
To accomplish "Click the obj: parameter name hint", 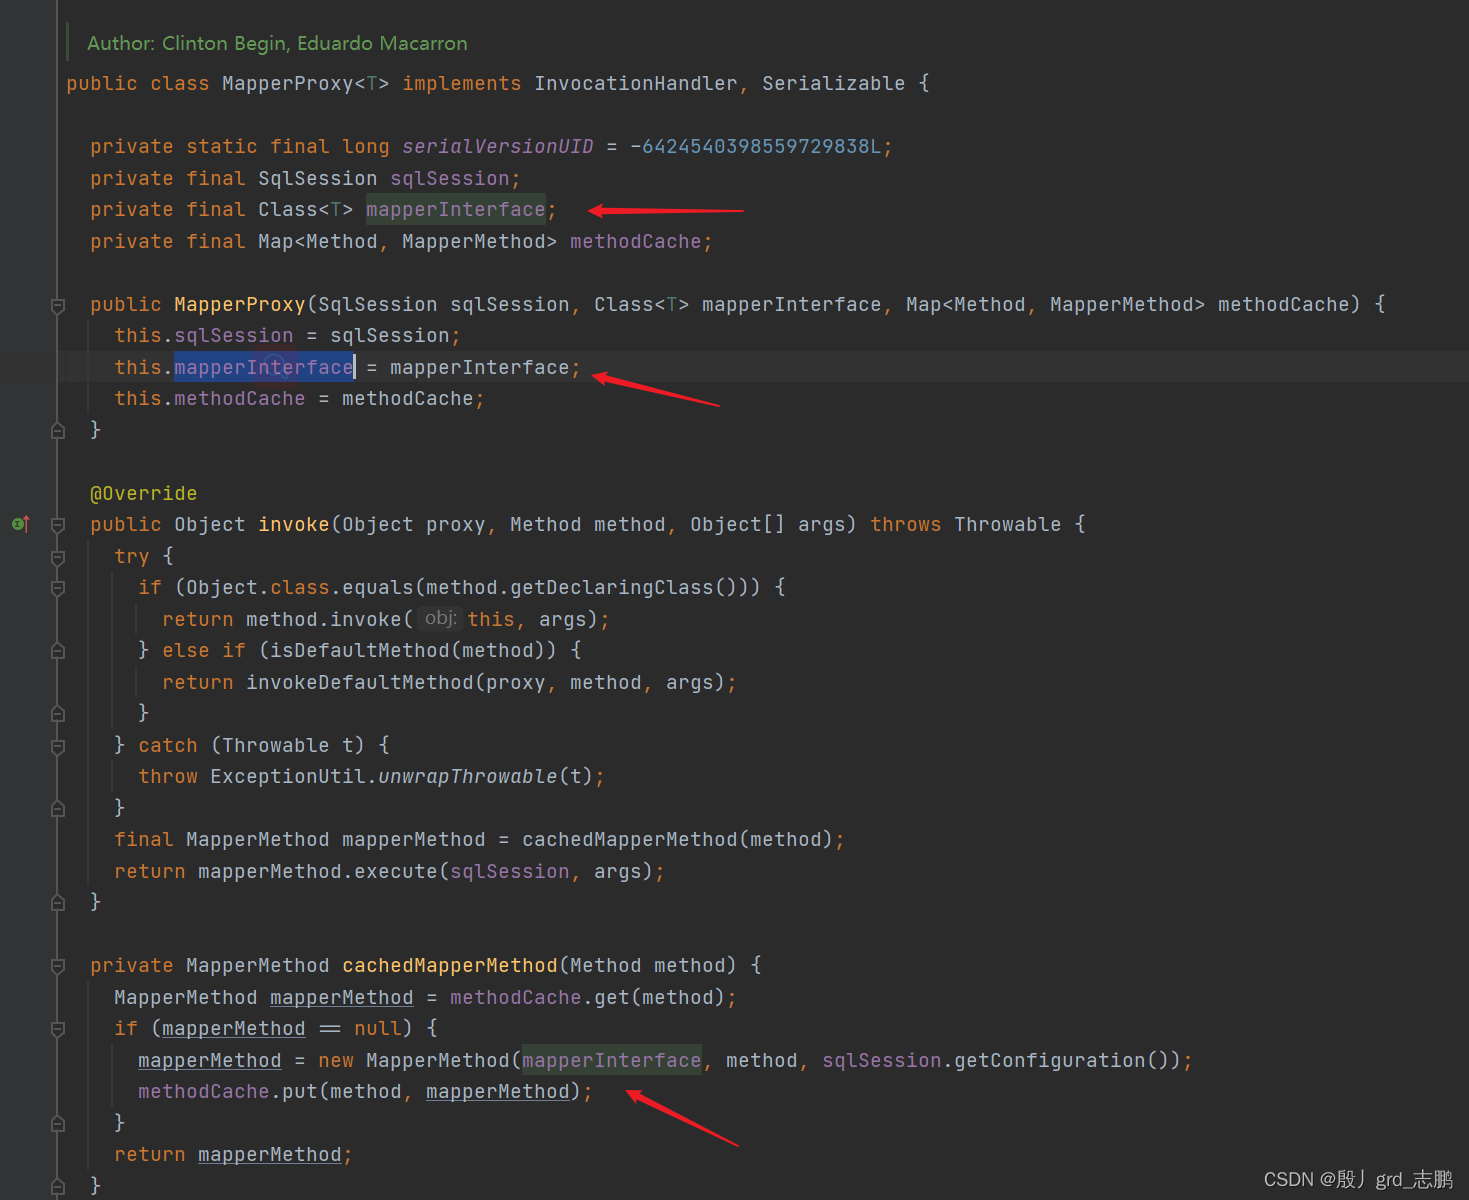I will pos(440,619).
